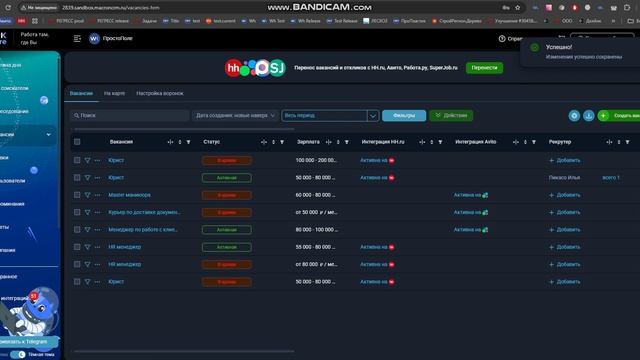This screenshot has width=640, height=360.
Task: Click the blue download export icon
Action: 588,116
